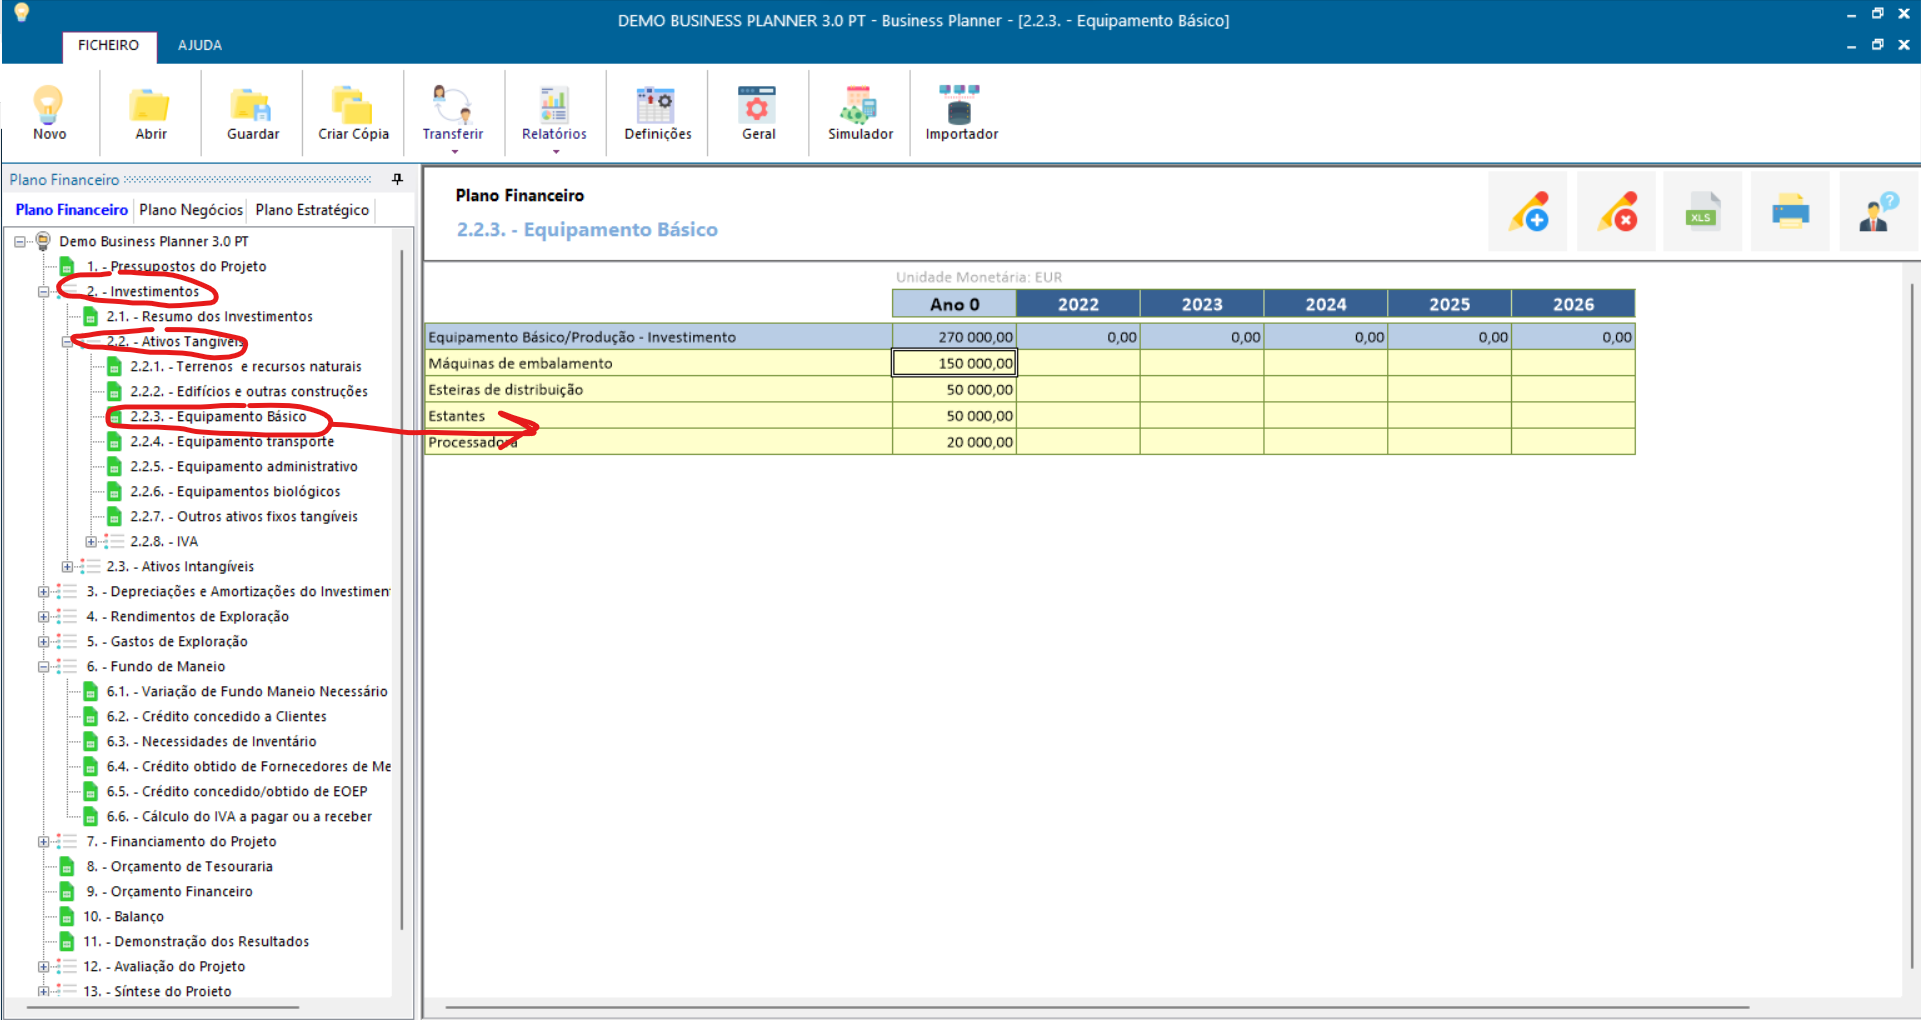Open 6.6. Cálculo do IVA a pagar

point(239,817)
